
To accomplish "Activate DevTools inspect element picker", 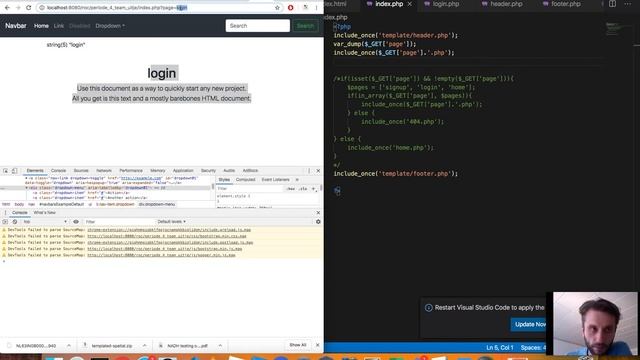I will coord(6,171).
